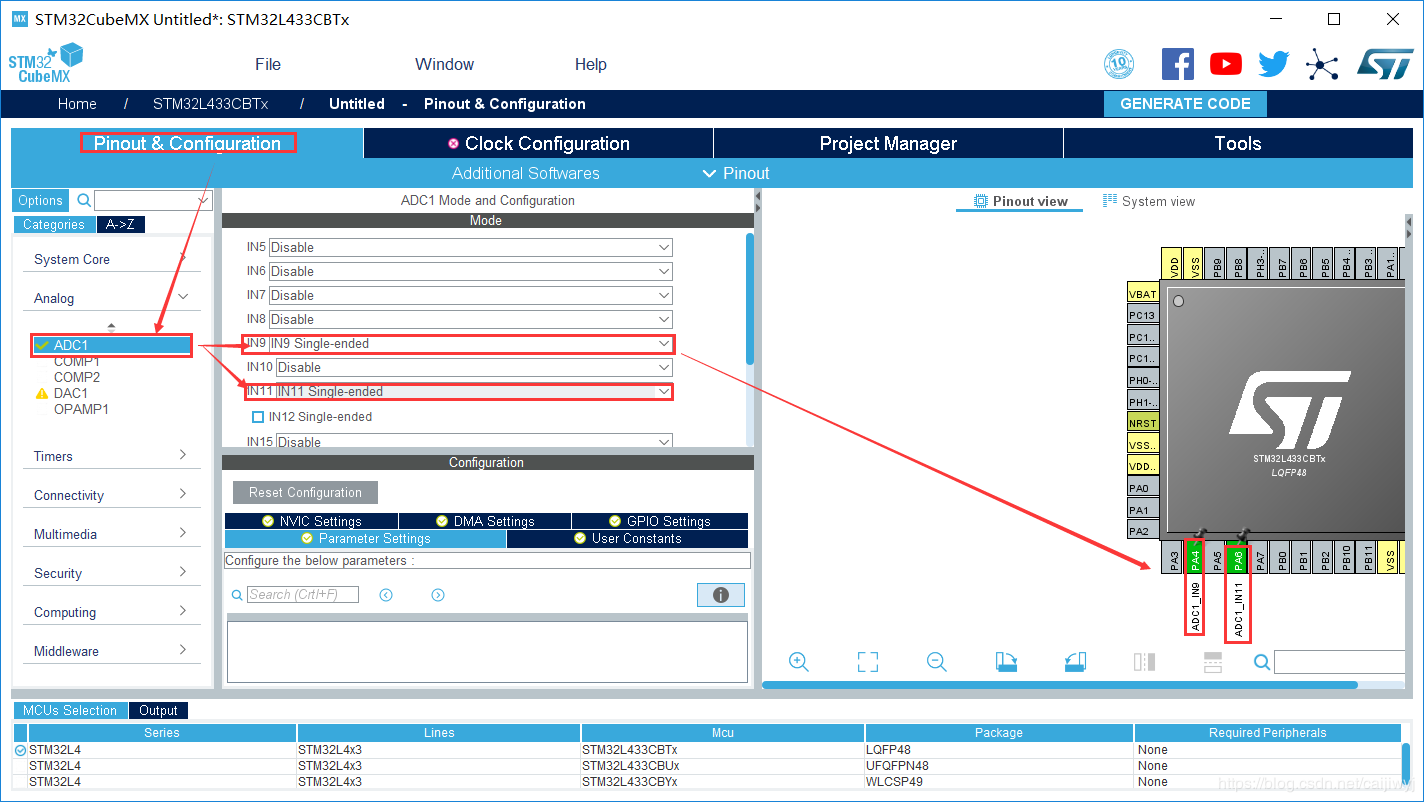This screenshot has height=802, width=1424.
Task: Click the pinout view horizontal scrollbar
Action: 1060,685
